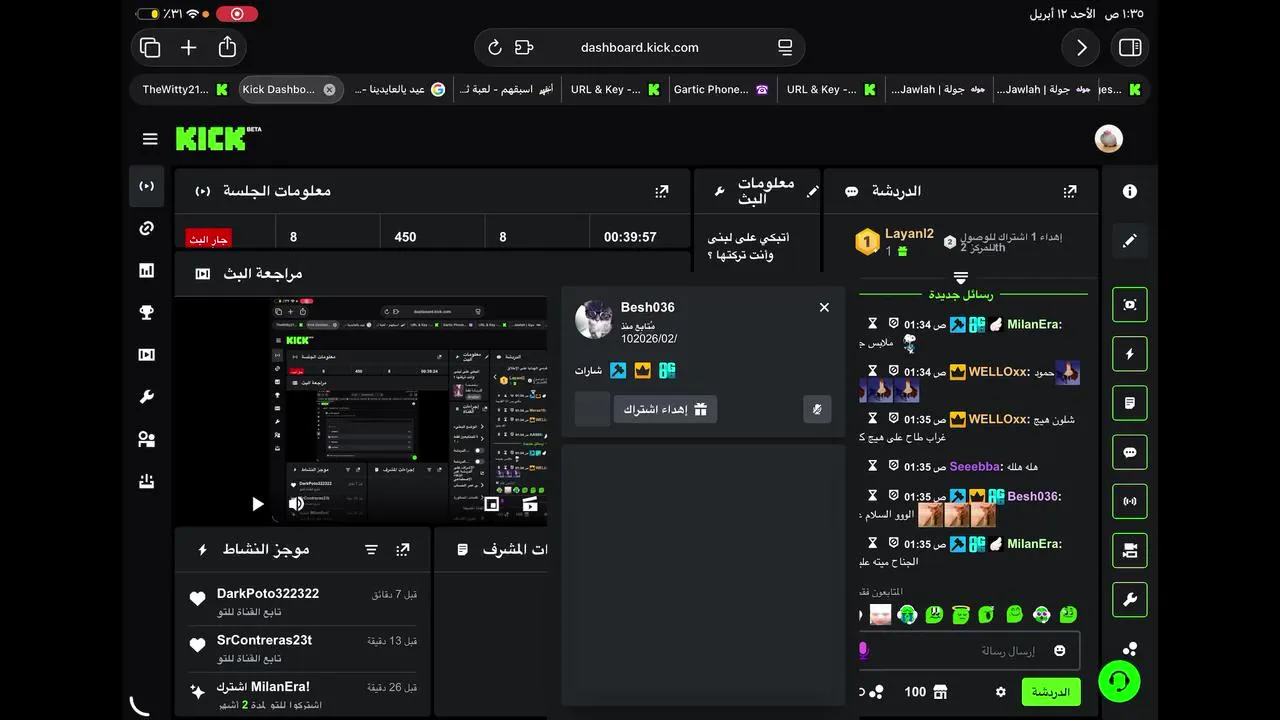Open the emoji picker in chat
This screenshot has width=1280, height=720.
(x=1059, y=651)
